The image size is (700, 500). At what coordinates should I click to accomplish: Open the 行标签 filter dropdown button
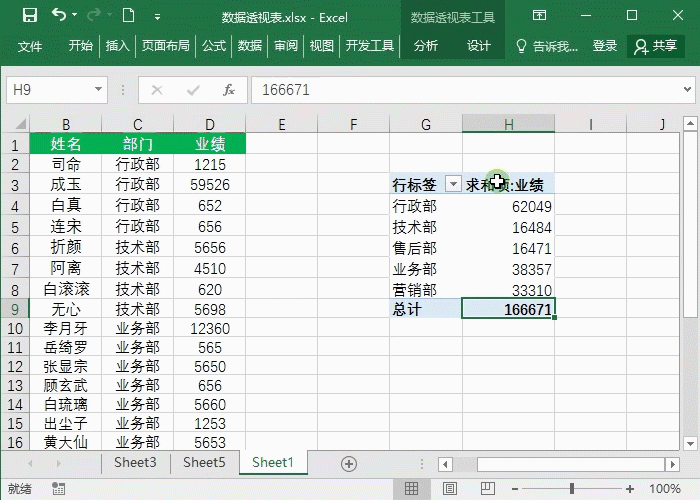pos(453,184)
